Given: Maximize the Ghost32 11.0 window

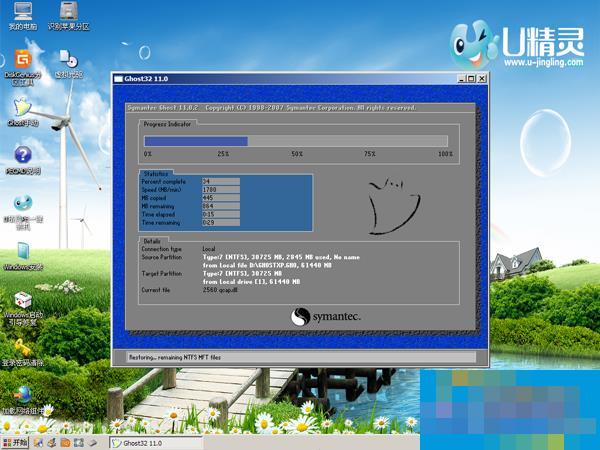Looking at the screenshot, I should click(x=471, y=78).
